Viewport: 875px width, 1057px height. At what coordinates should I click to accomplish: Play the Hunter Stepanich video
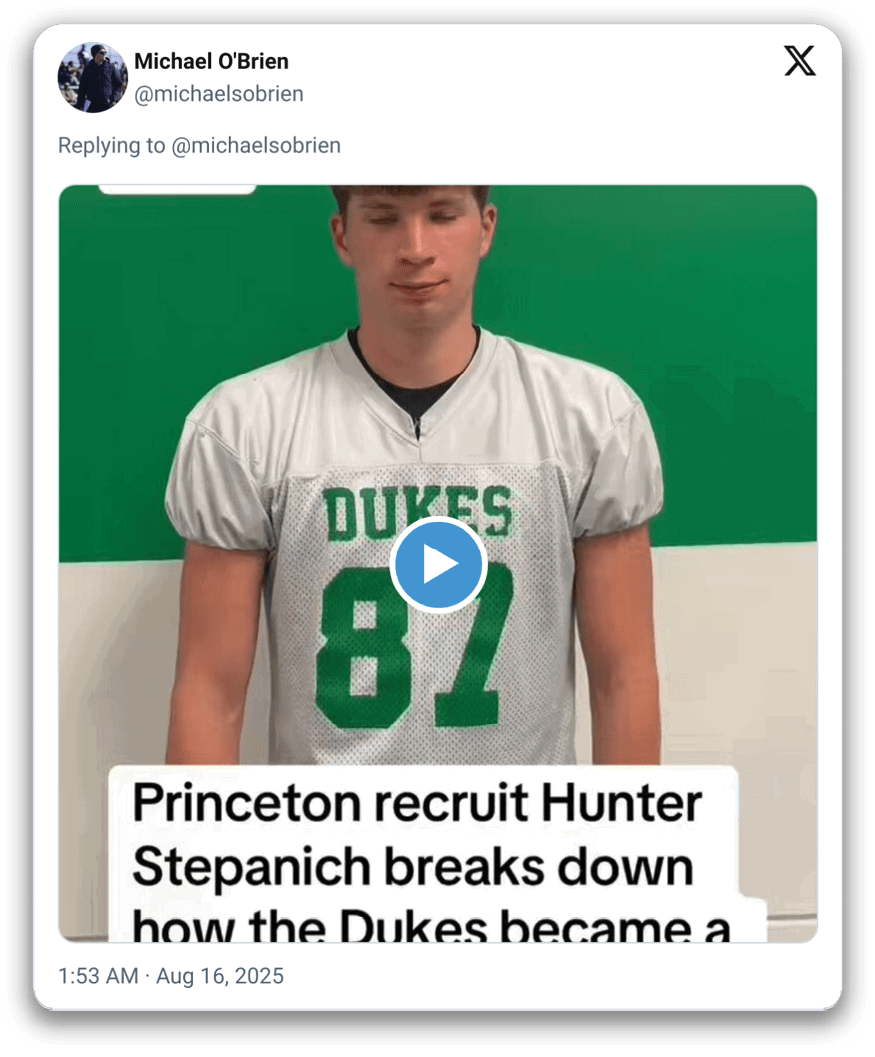pyautogui.click(x=438, y=565)
